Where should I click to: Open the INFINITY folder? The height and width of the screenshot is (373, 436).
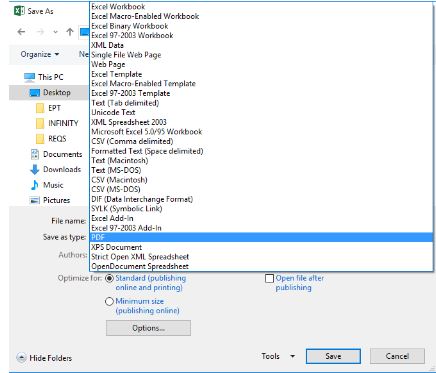click(x=63, y=123)
